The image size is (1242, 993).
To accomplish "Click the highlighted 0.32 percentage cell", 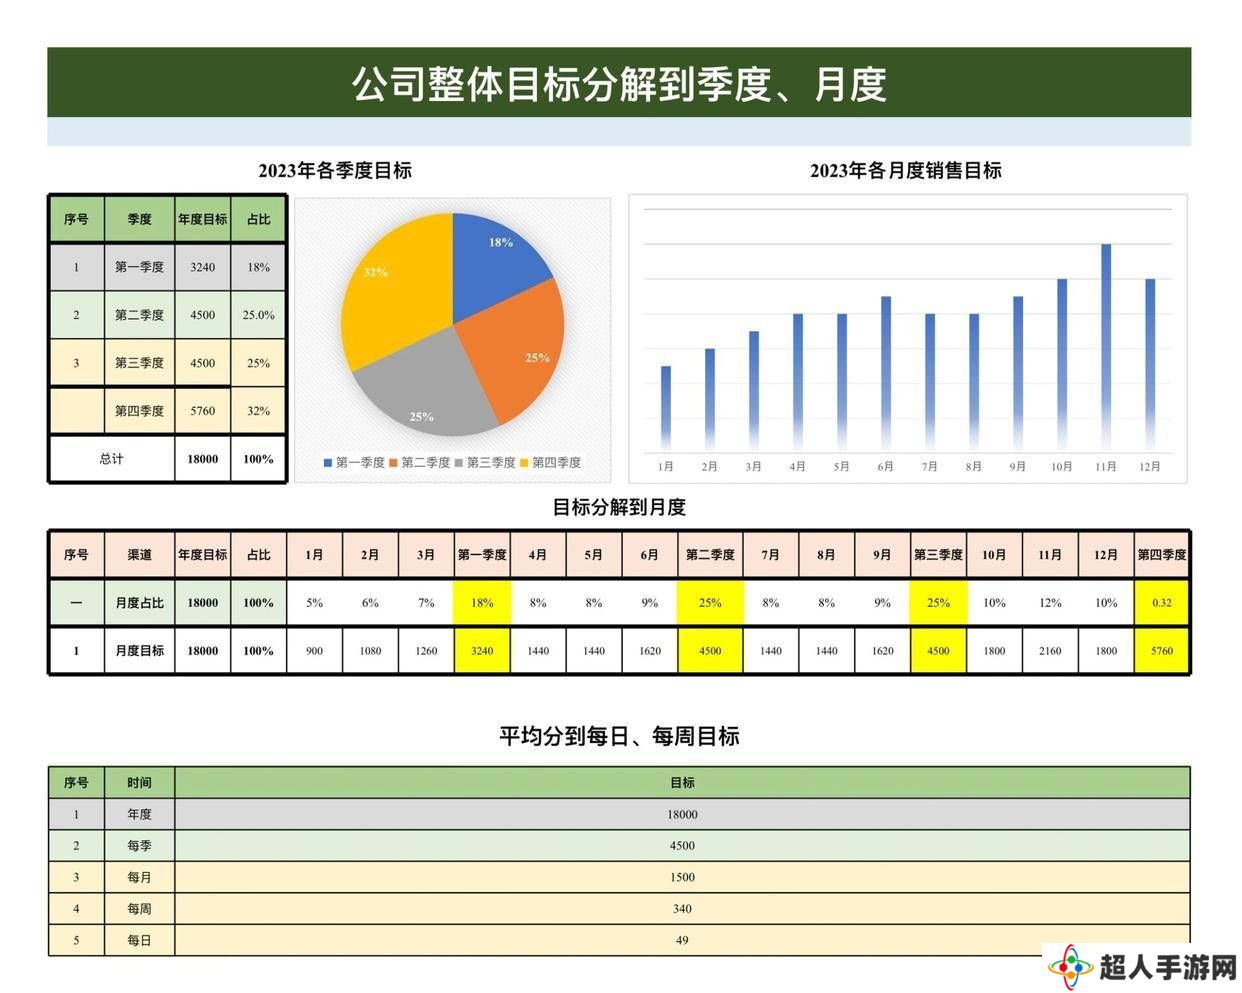I will pos(1161,603).
